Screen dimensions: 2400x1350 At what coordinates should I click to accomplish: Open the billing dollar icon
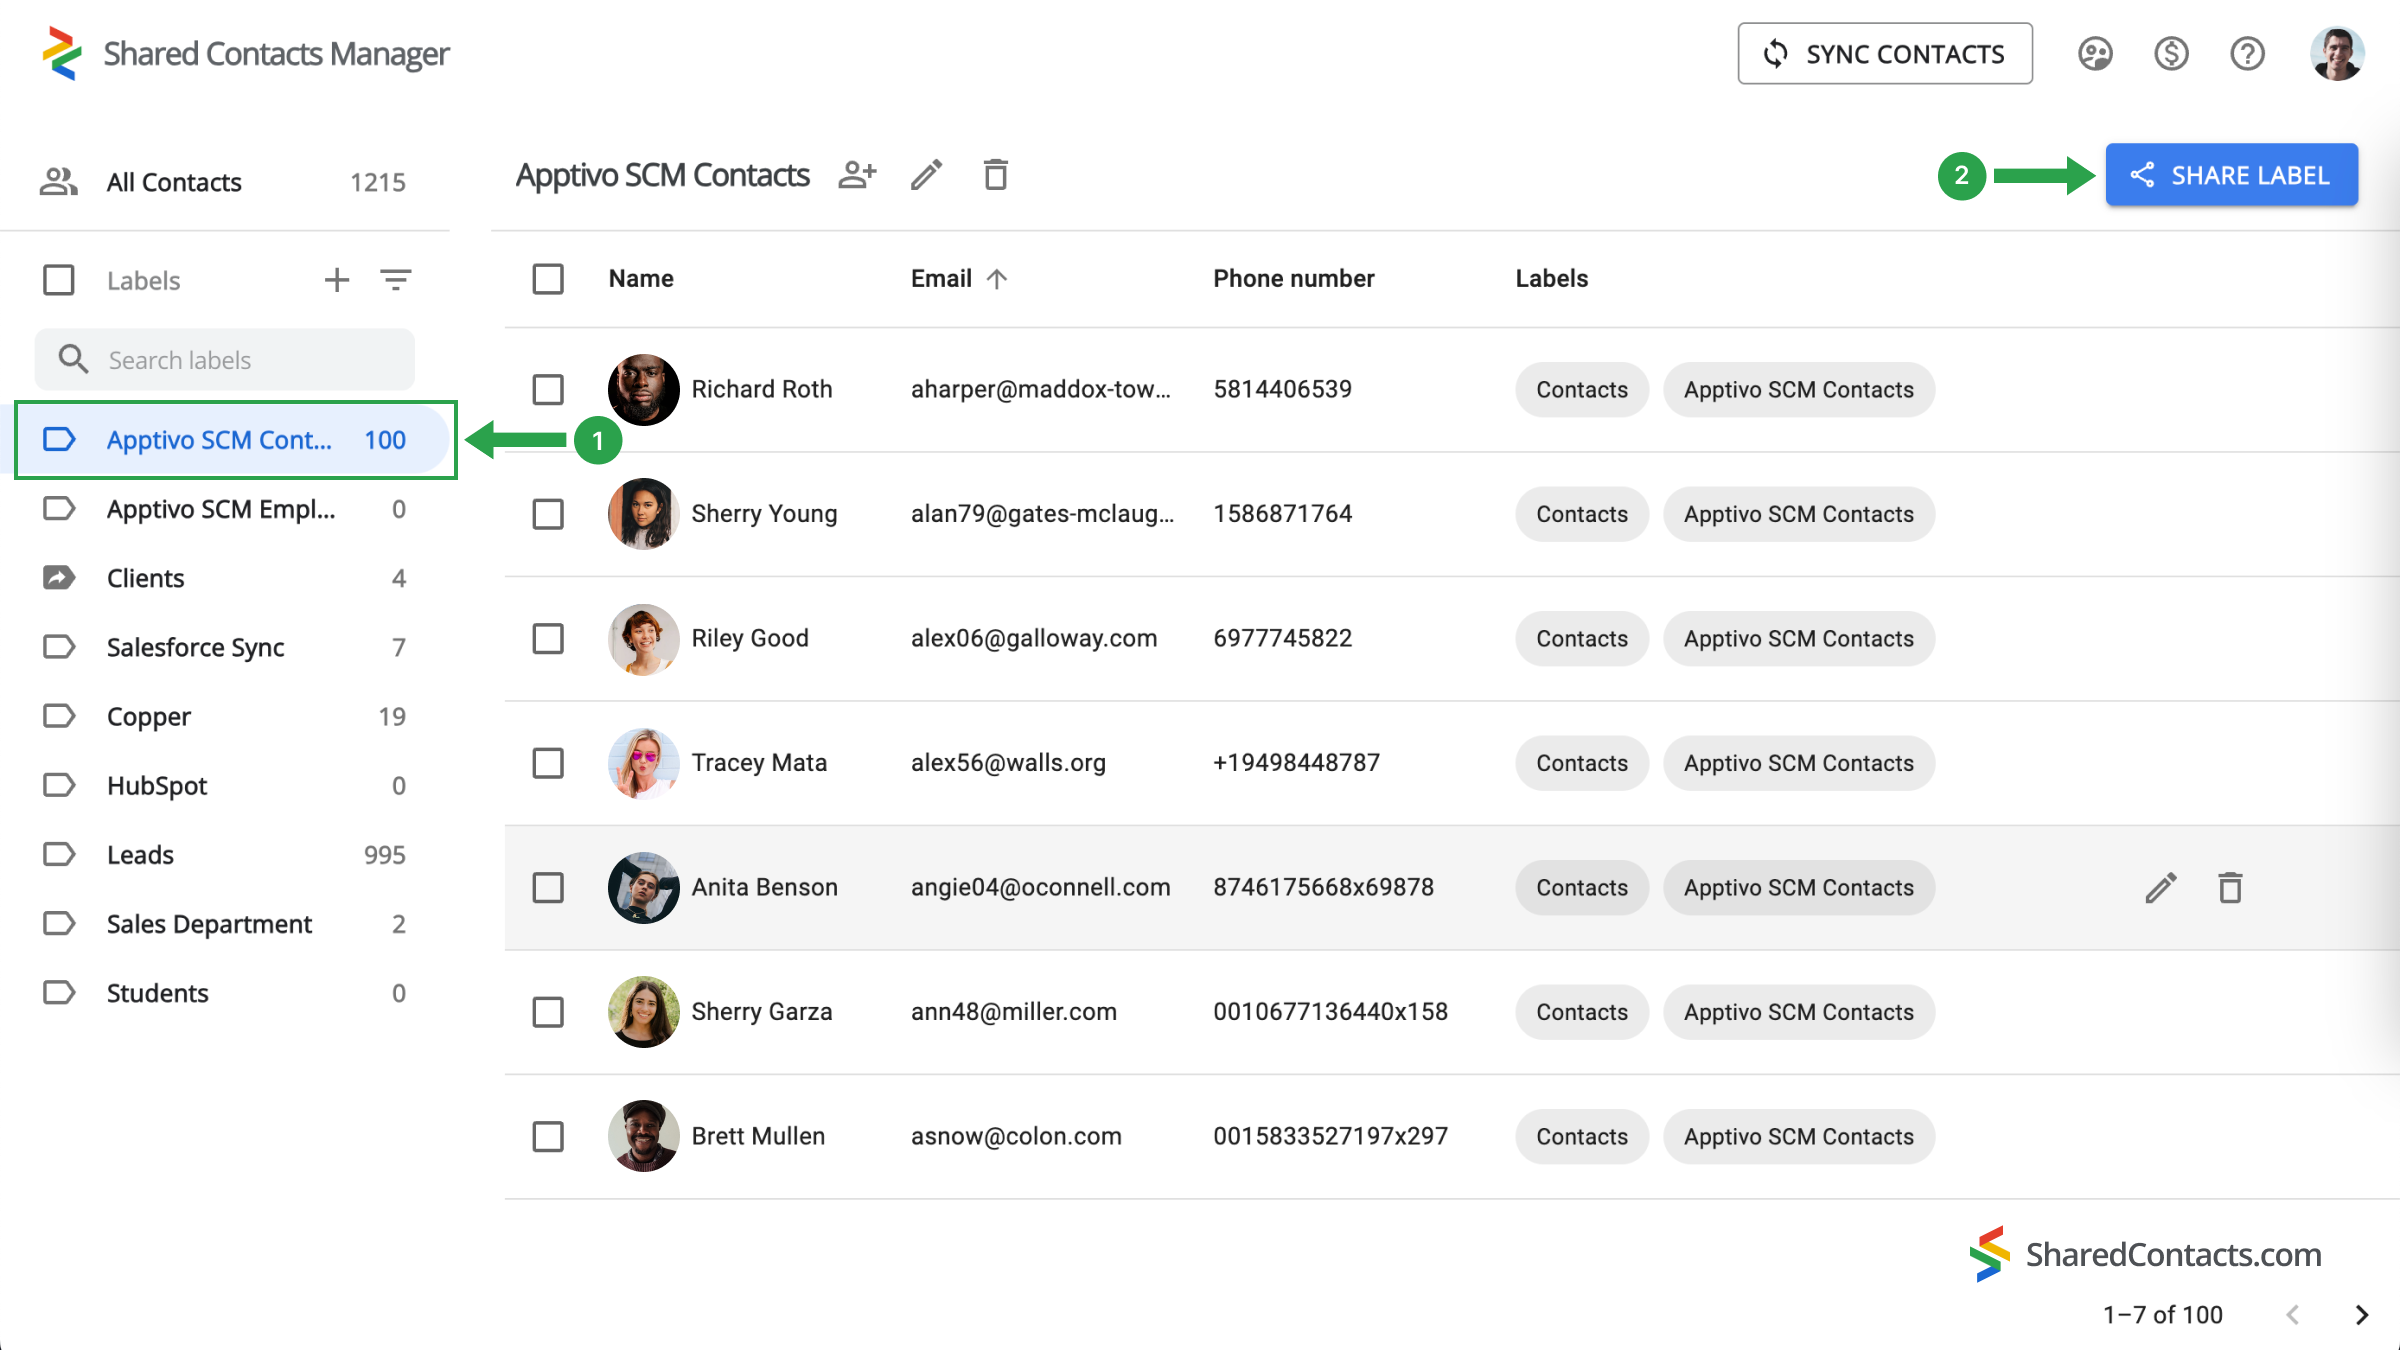pos(2171,53)
